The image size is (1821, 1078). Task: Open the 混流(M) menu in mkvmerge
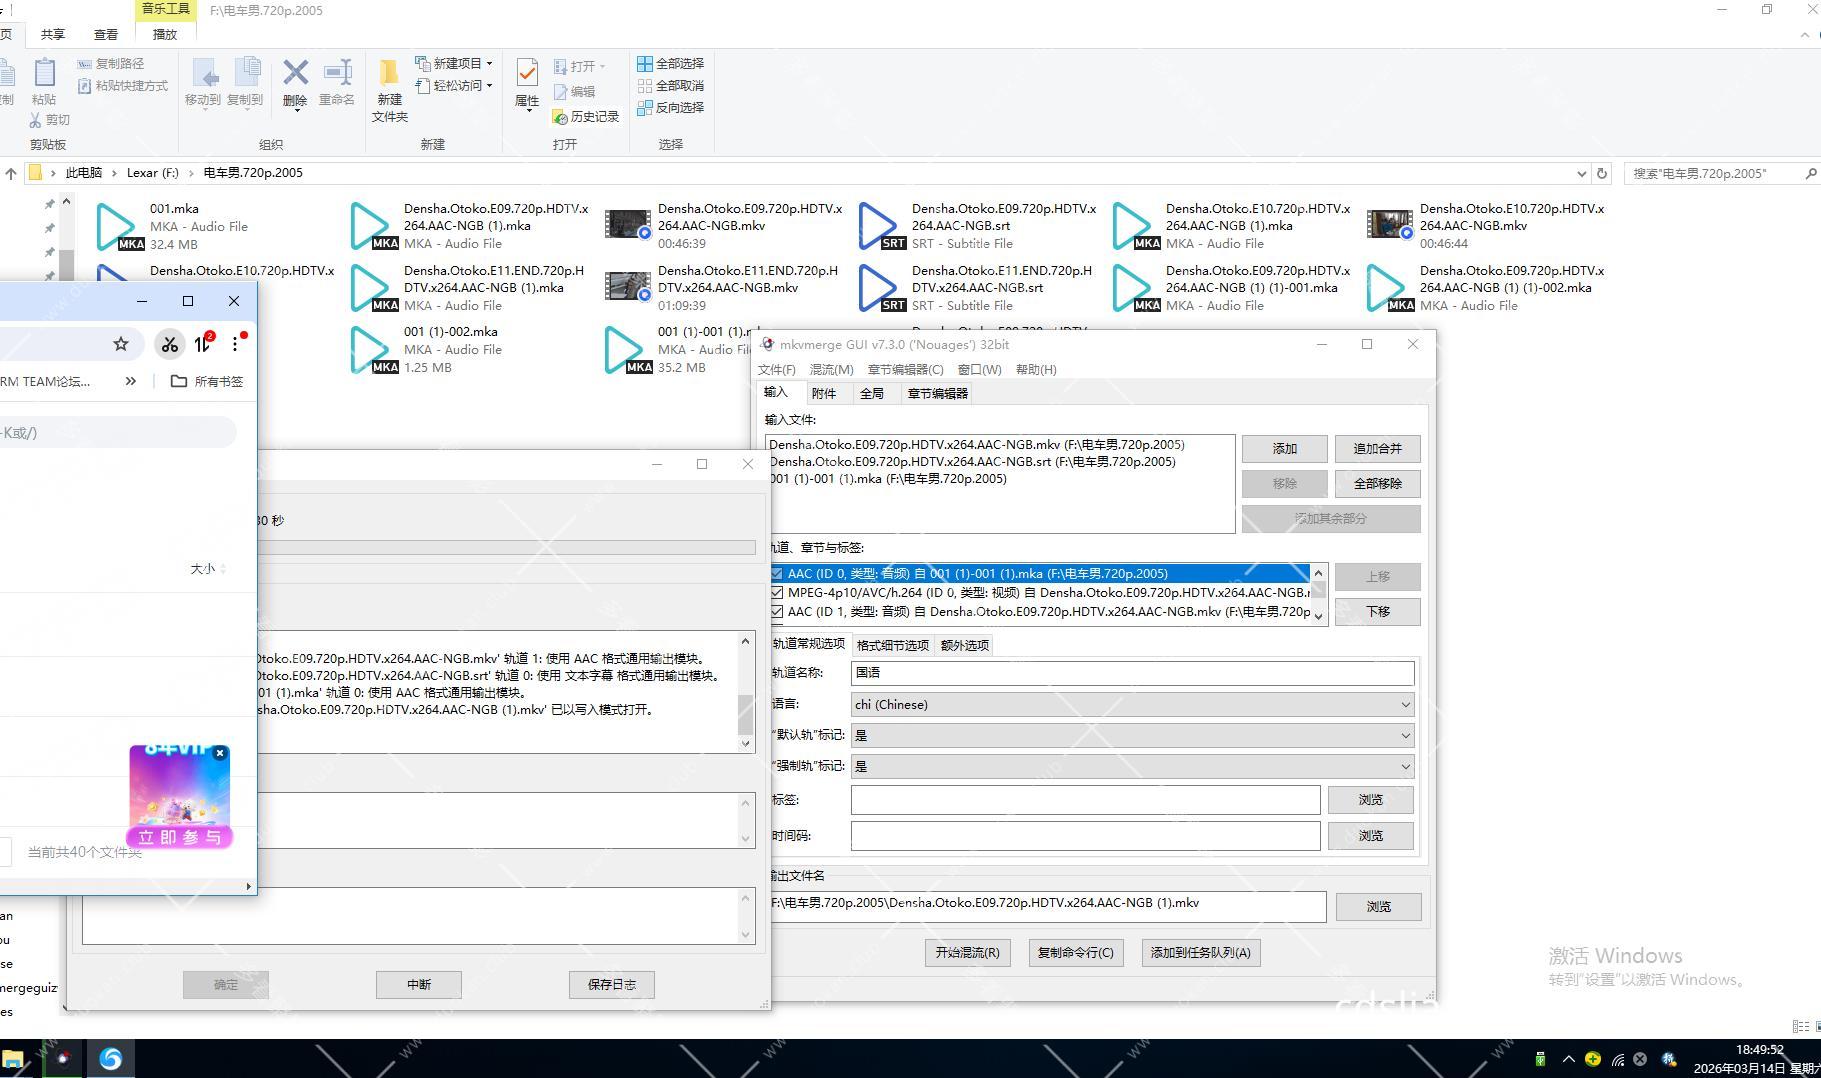(x=831, y=370)
